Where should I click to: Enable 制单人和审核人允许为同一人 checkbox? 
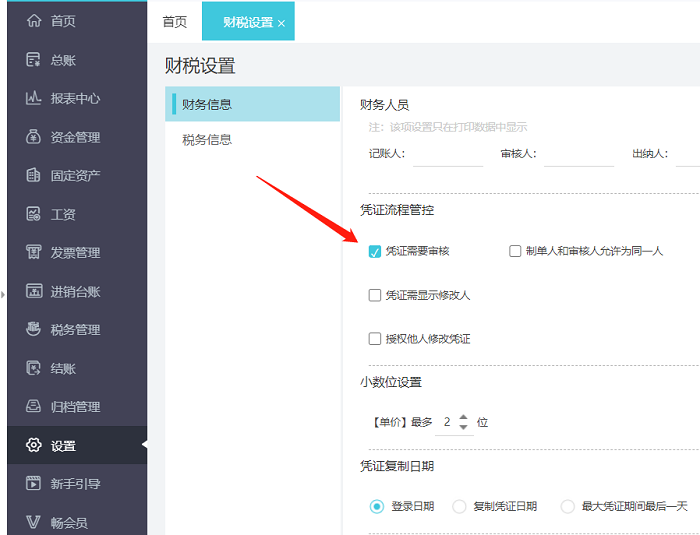coord(515,251)
